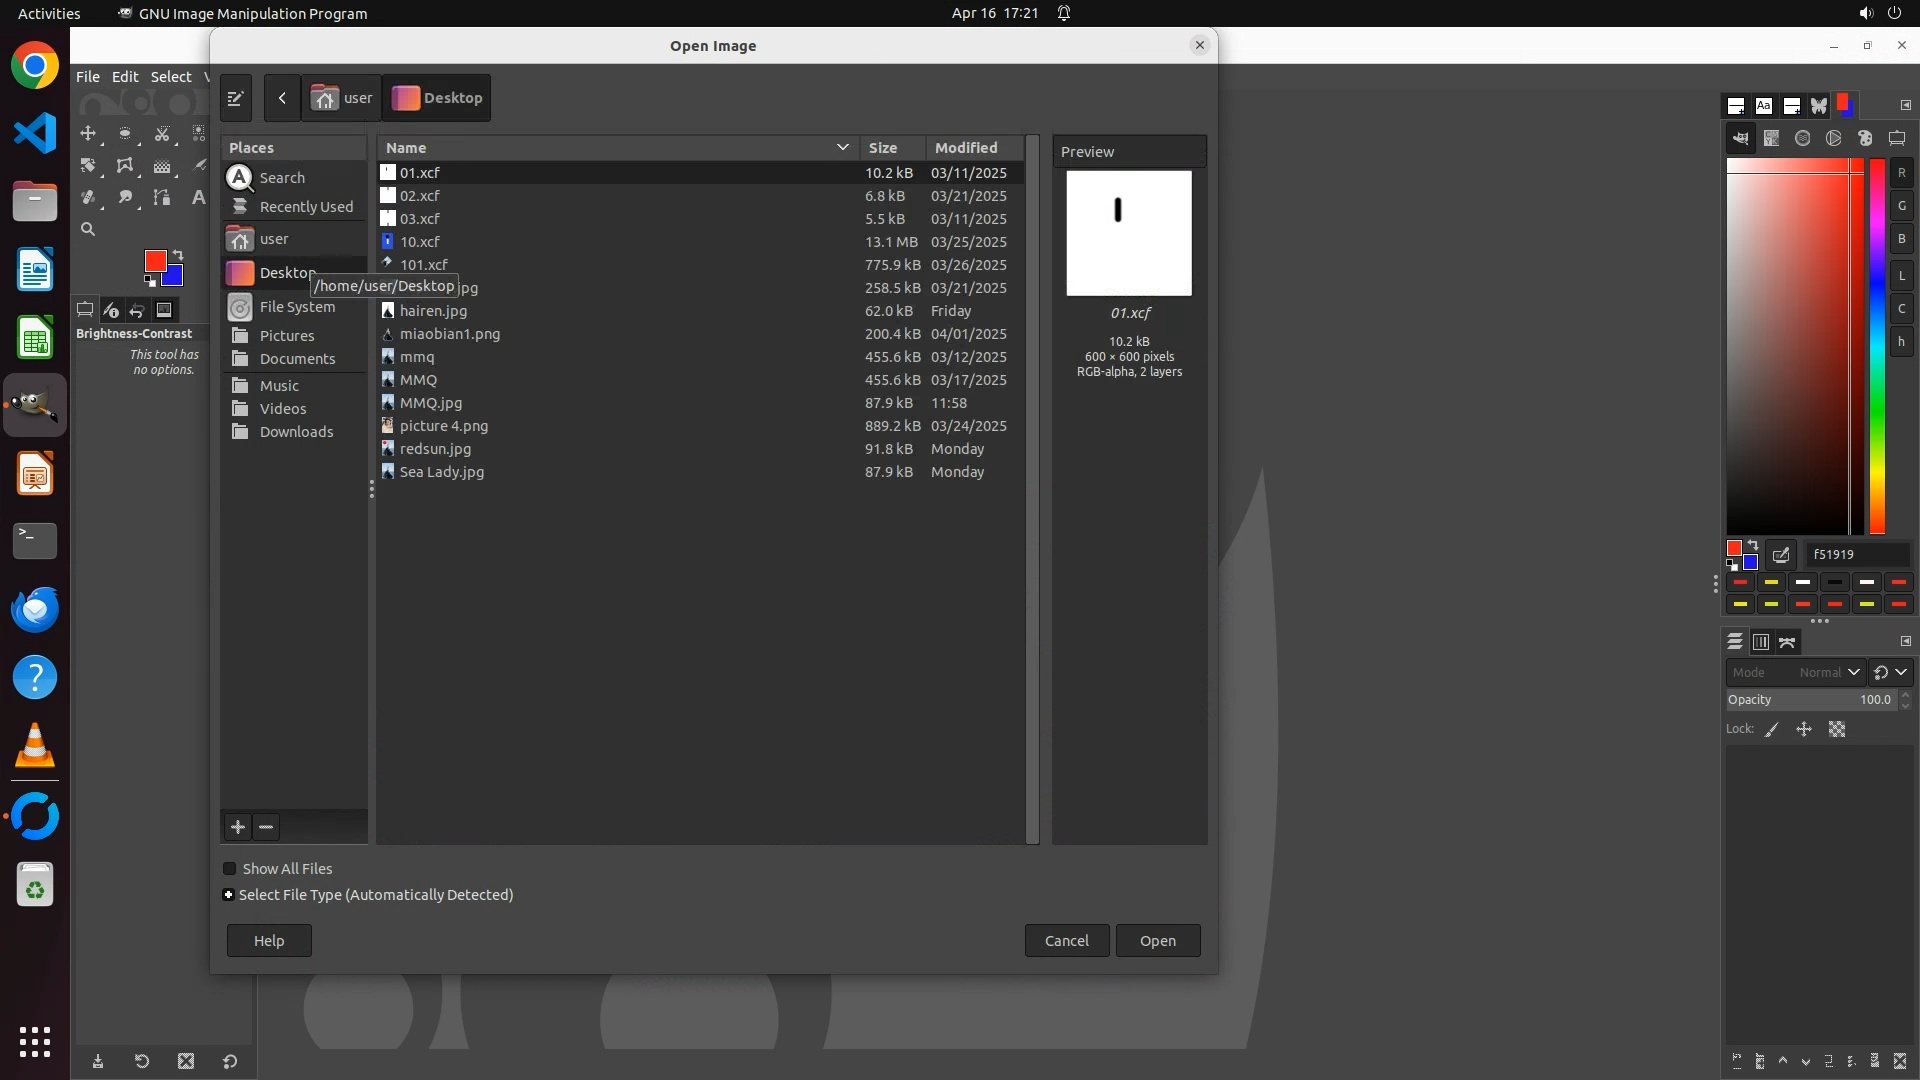Click the remove bookmark minus button
The height and width of the screenshot is (1080, 1920).
[x=266, y=827]
